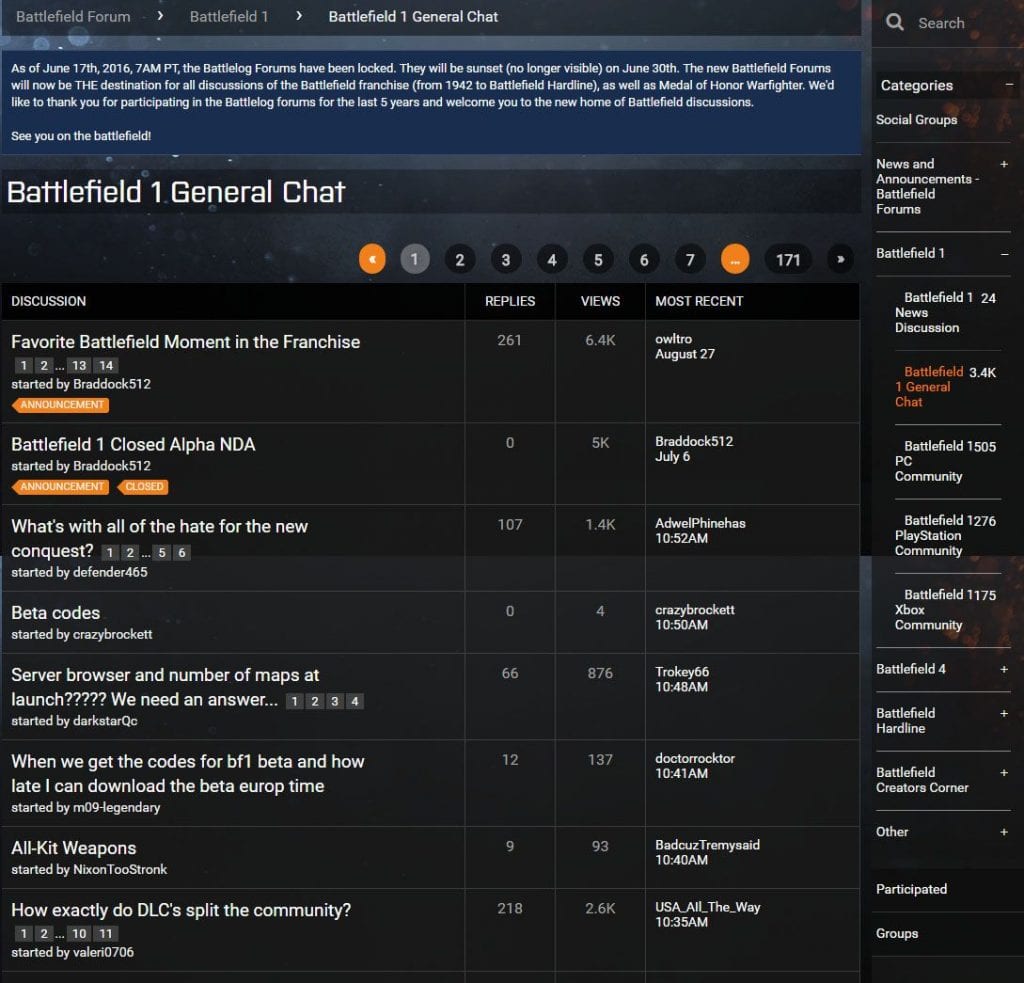Expand the Other category
Screen dimensions: 1024x983
(x=1004, y=832)
